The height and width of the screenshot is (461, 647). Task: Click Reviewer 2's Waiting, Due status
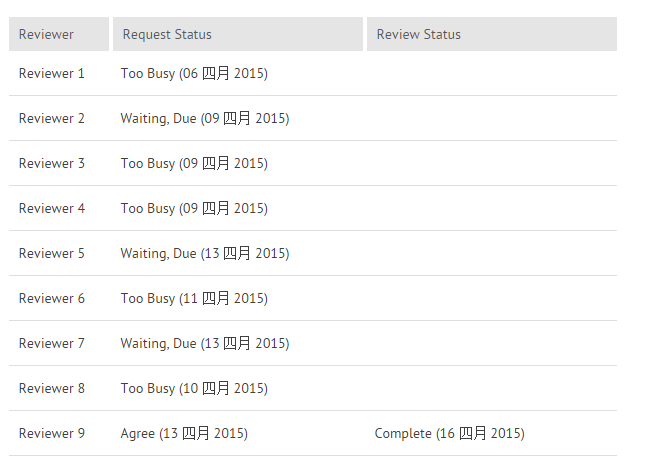205,118
